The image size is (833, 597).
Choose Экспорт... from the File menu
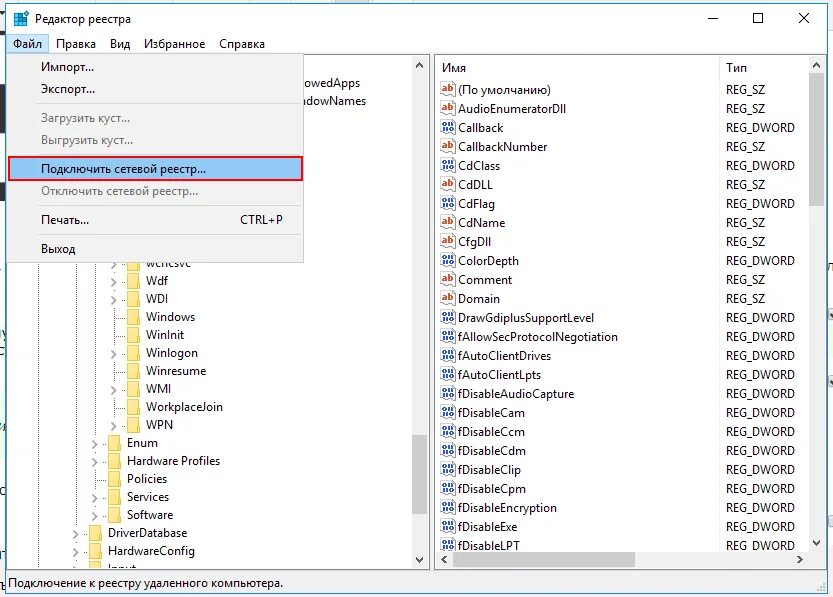155,89
